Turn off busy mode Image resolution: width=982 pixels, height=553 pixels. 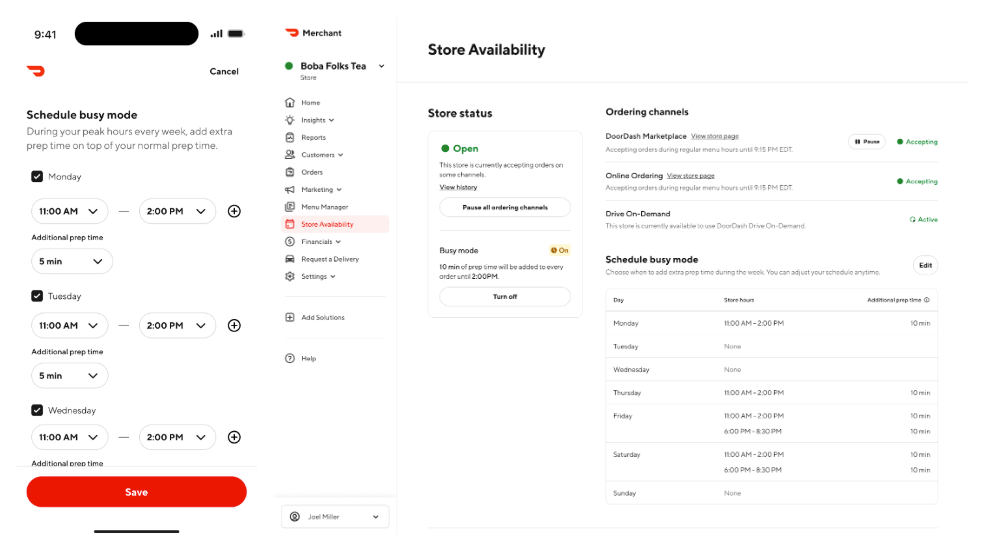(505, 296)
